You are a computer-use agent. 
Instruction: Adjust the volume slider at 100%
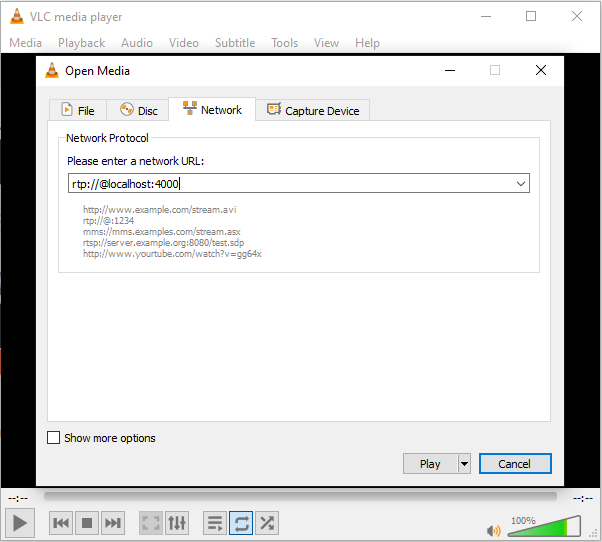pos(544,526)
